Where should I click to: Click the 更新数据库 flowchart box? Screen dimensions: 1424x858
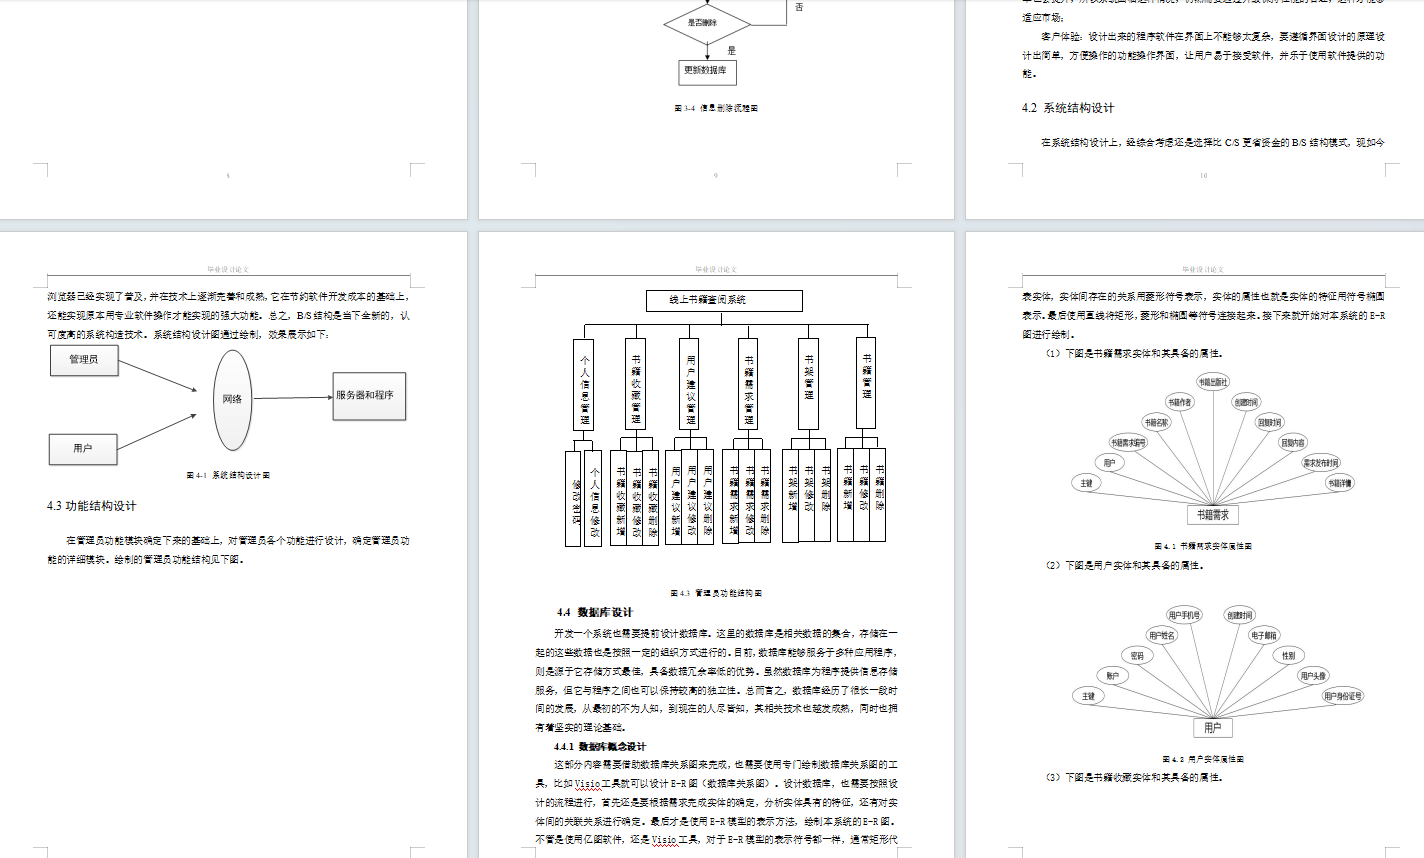708,72
